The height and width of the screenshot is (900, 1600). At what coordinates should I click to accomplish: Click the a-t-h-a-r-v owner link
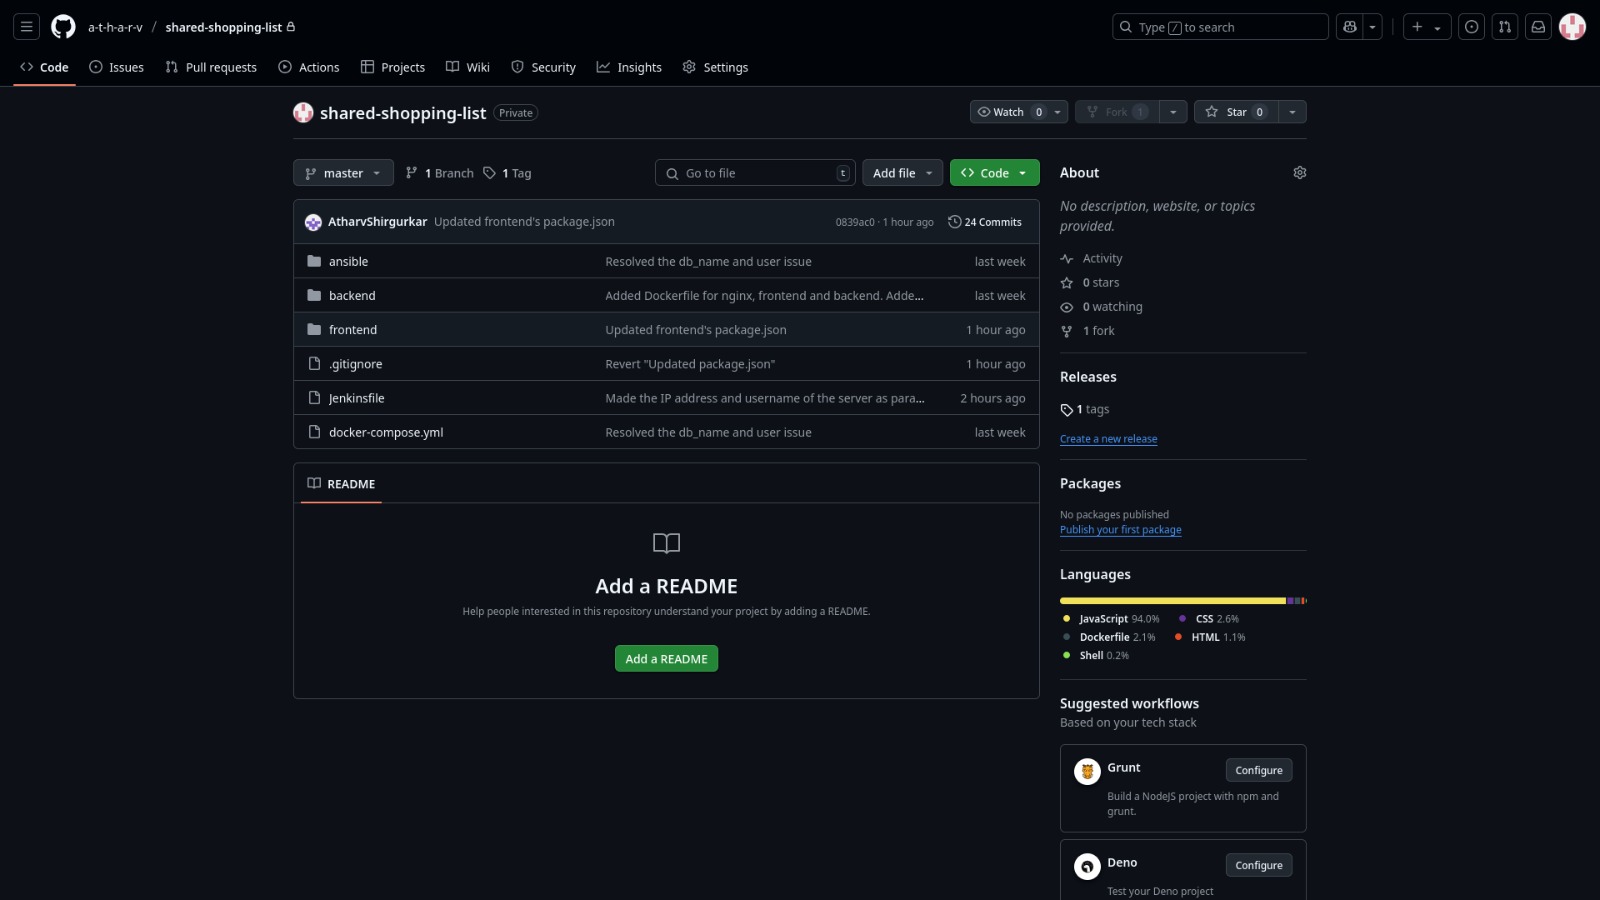point(115,27)
